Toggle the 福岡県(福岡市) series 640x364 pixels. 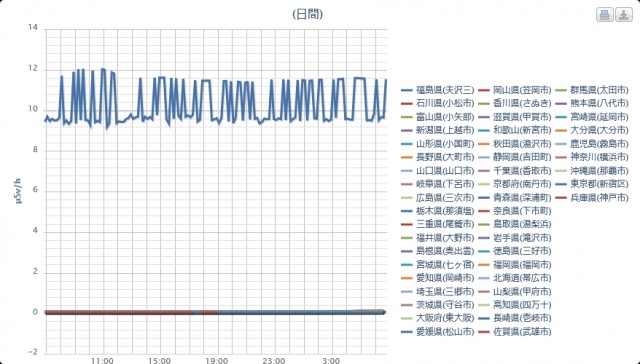click(x=515, y=265)
